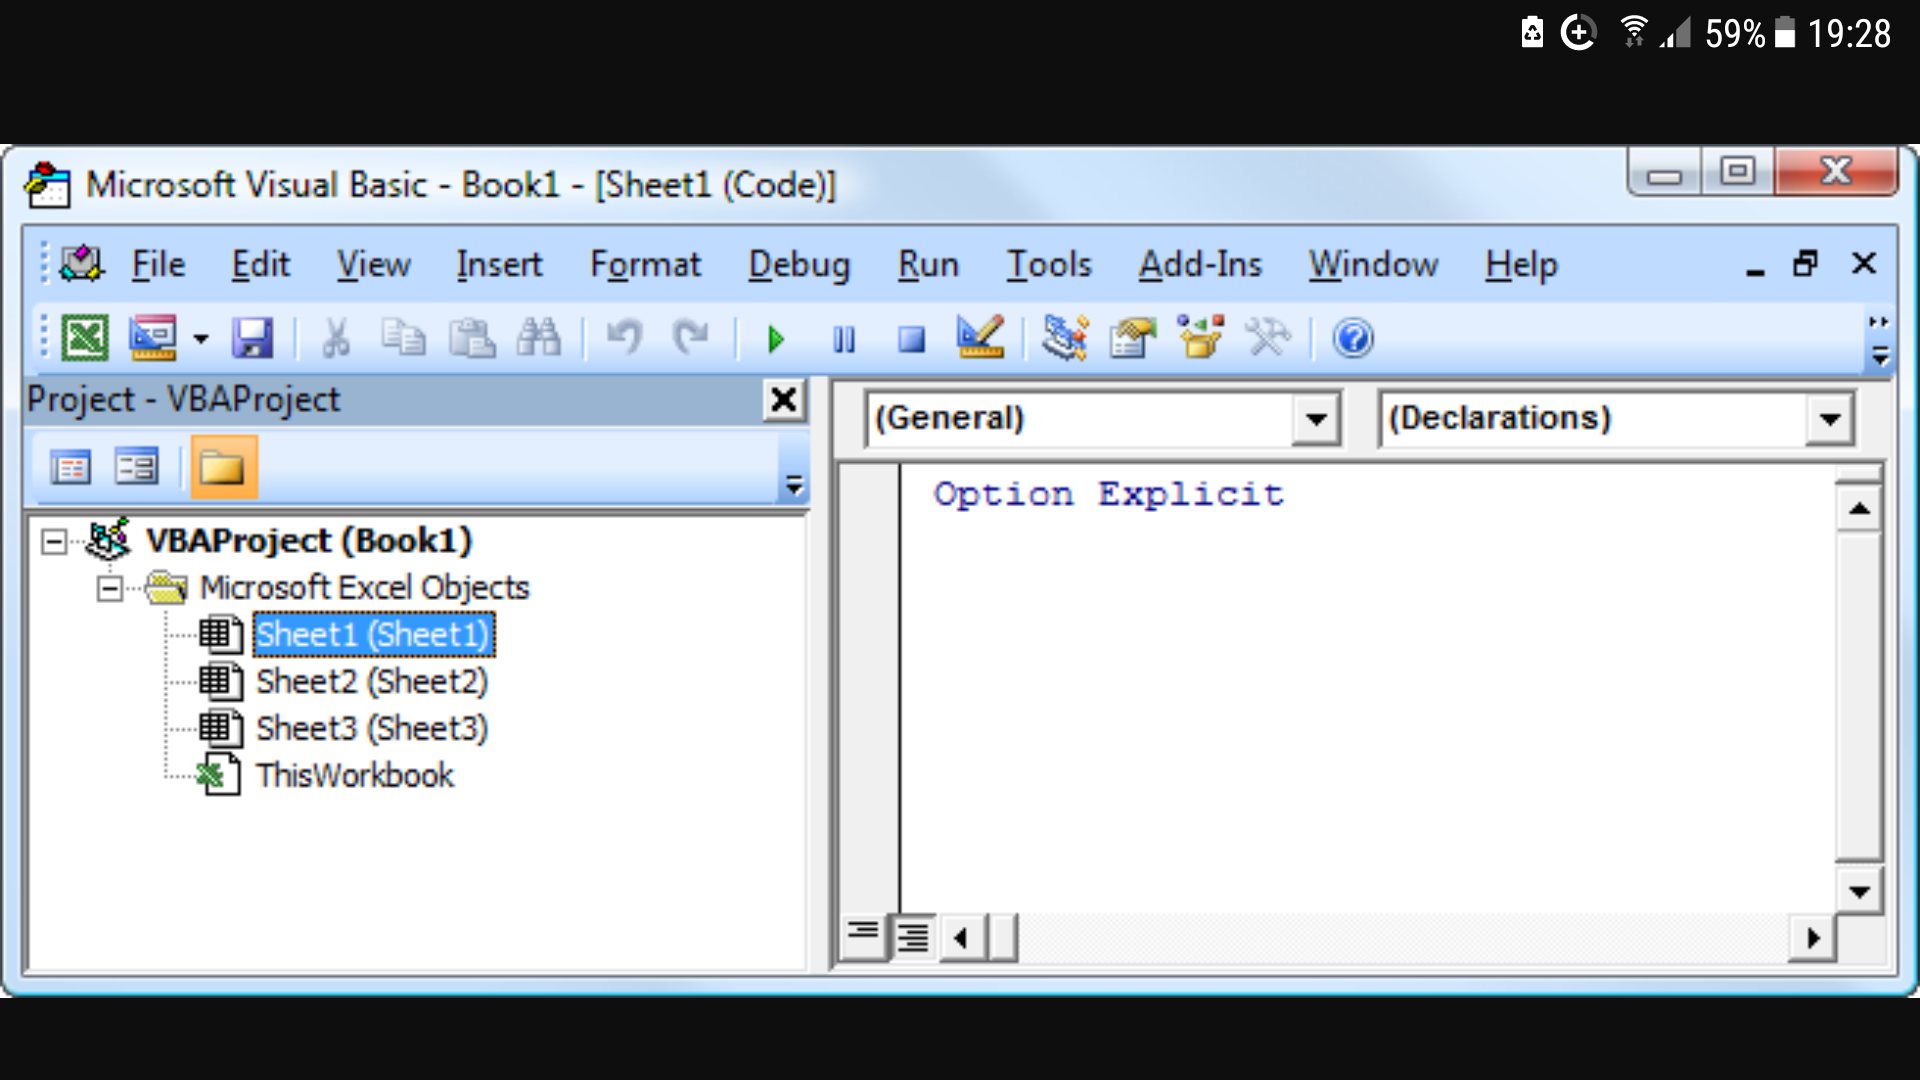Open the Properties Window toolbar icon
Image resolution: width=1920 pixels, height=1080 pixels.
[x=1132, y=338]
